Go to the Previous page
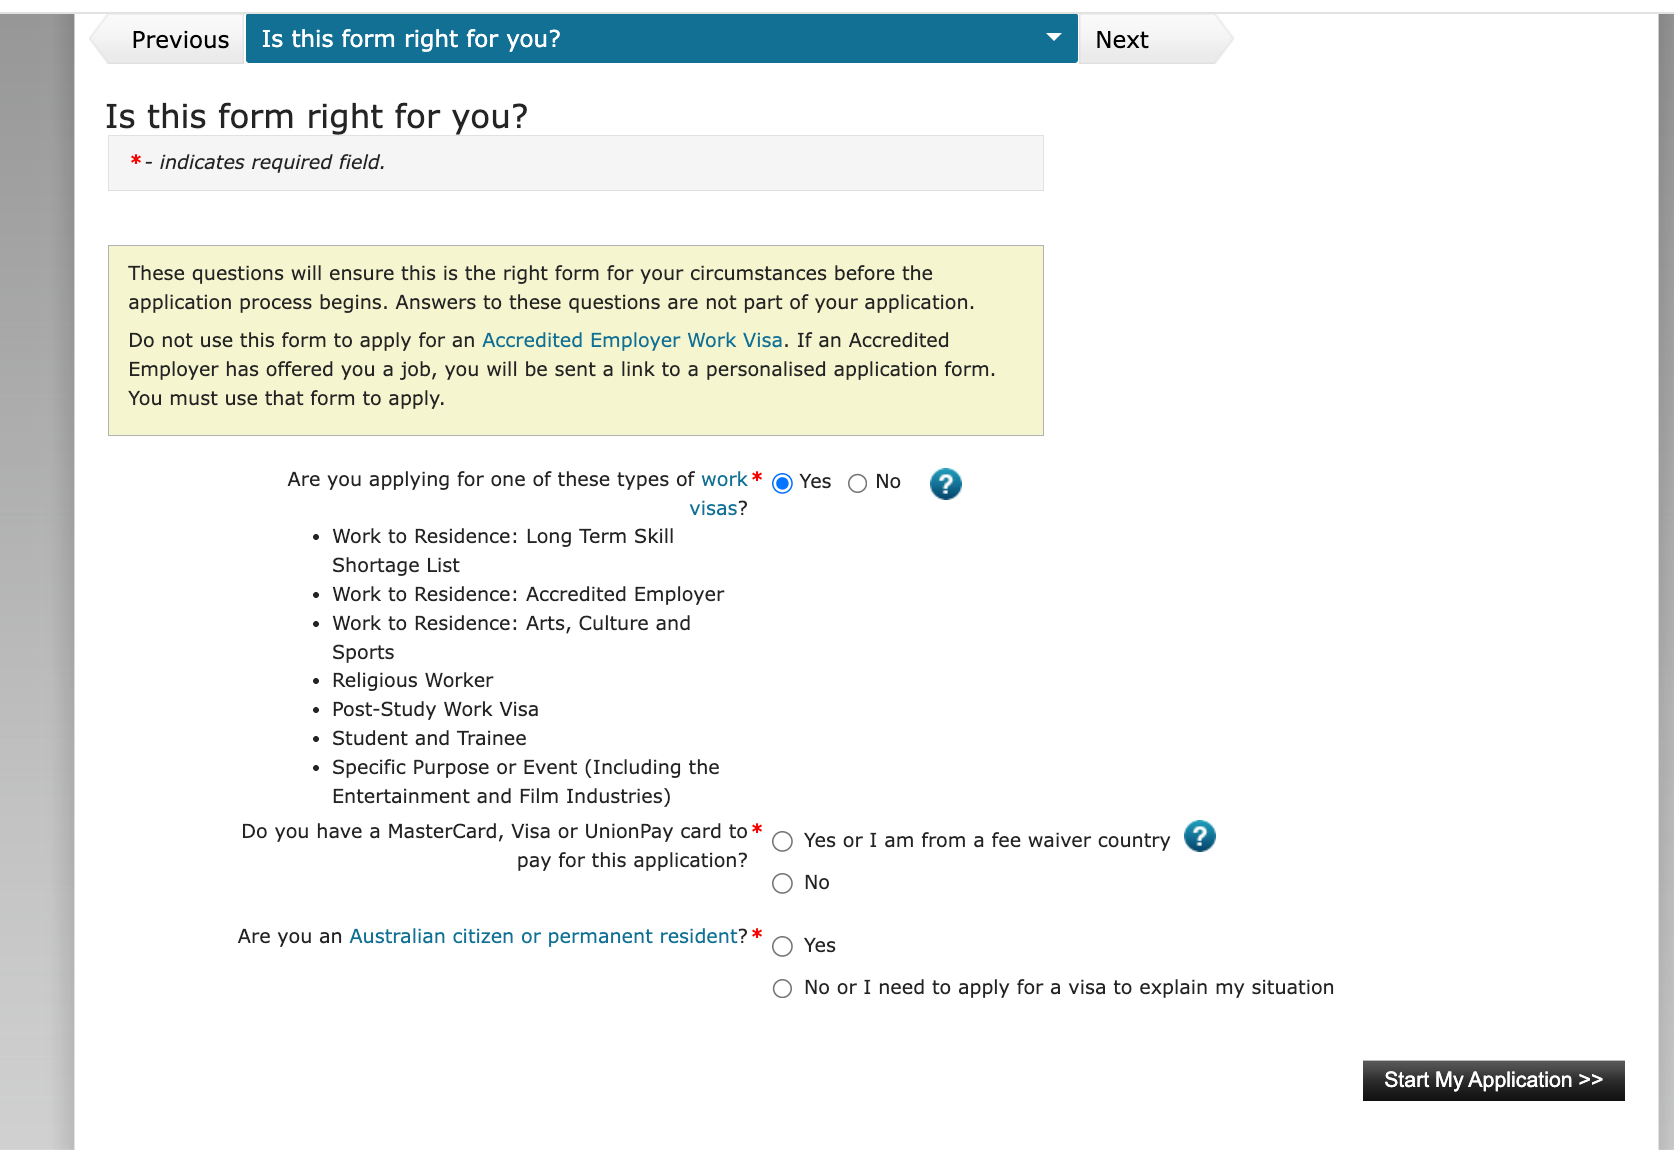Viewport: 1674px width, 1150px height. coord(179,40)
